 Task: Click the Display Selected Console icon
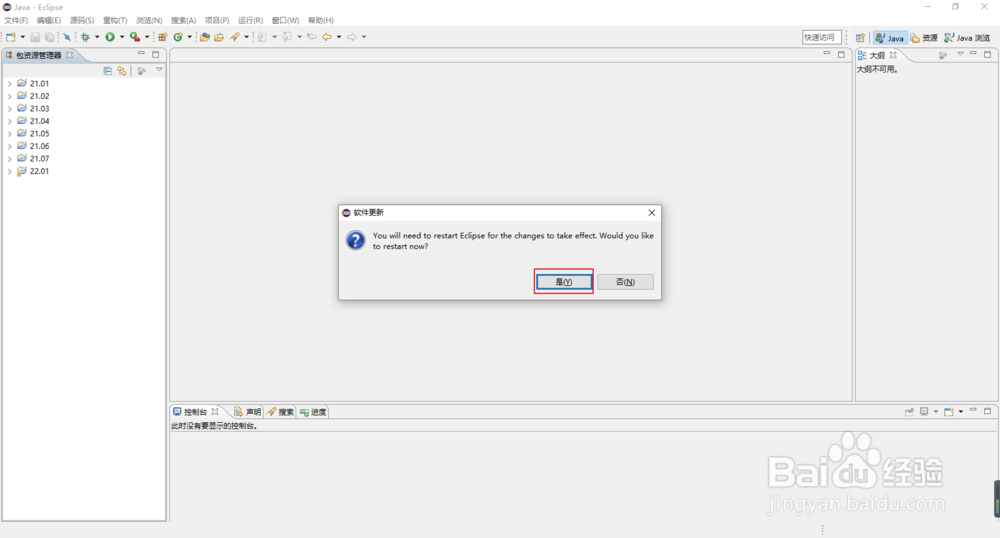[x=924, y=412]
